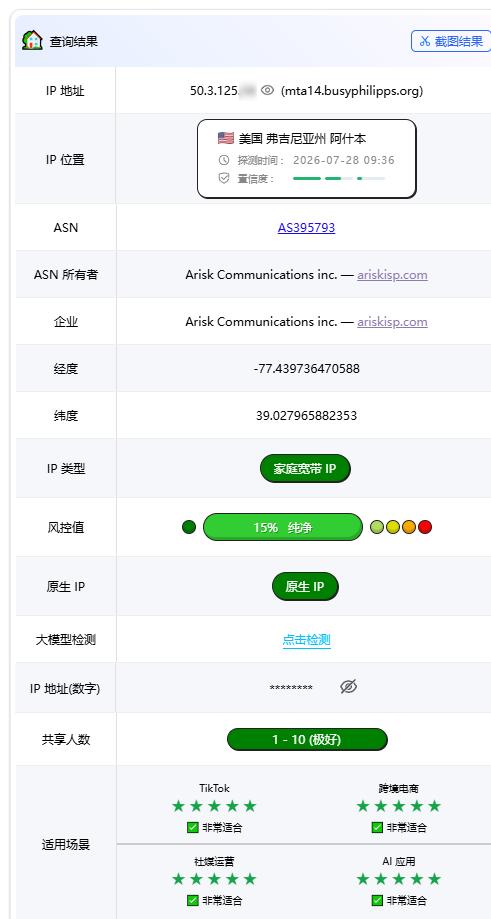
Task: Select the dark green risk level dot
Action: pos(189,527)
